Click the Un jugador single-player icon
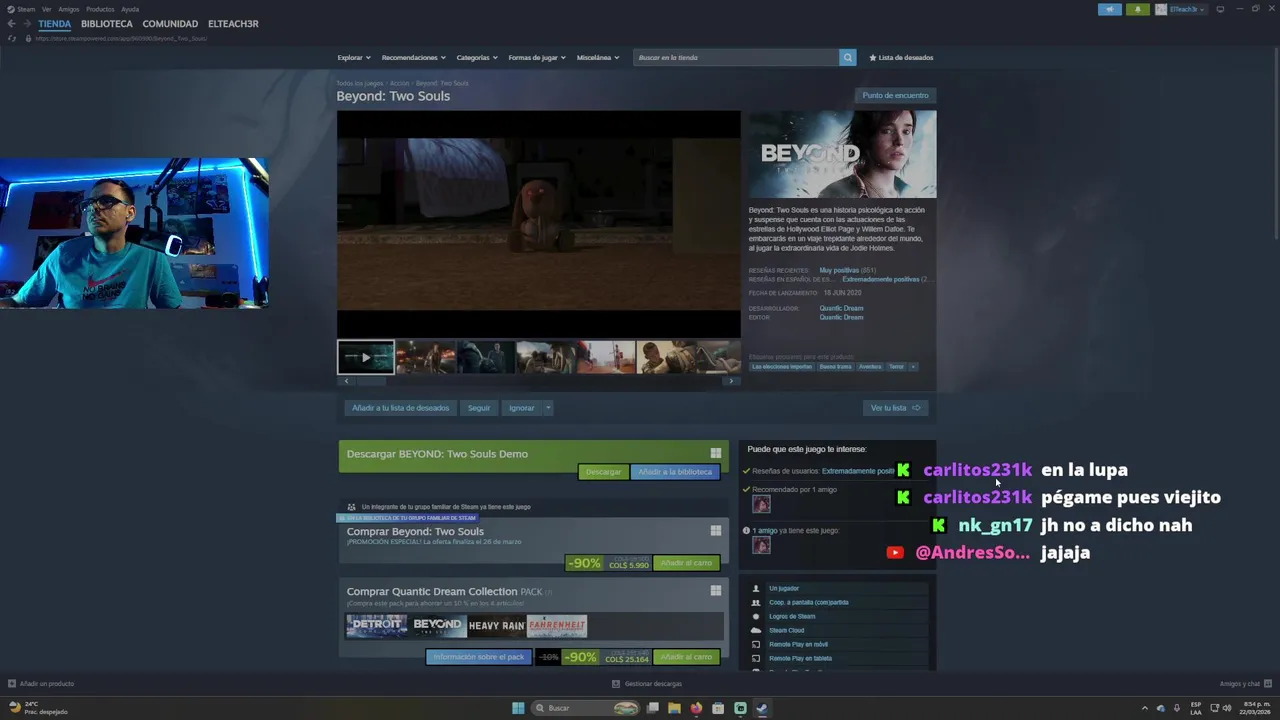 pyautogui.click(x=756, y=588)
